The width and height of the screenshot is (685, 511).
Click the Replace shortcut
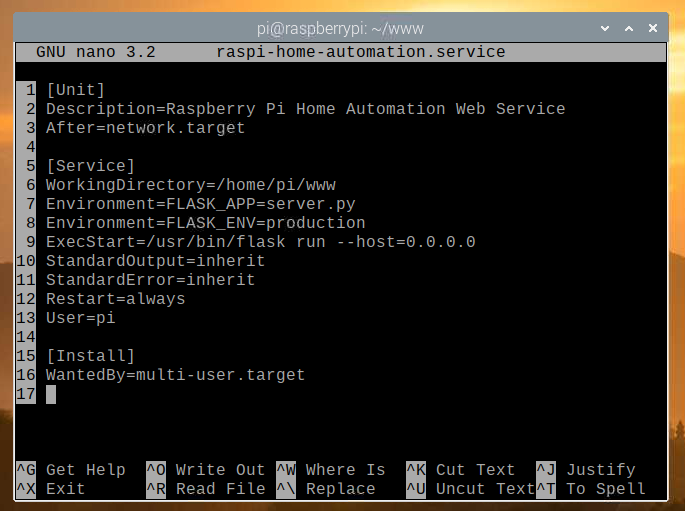coord(340,489)
